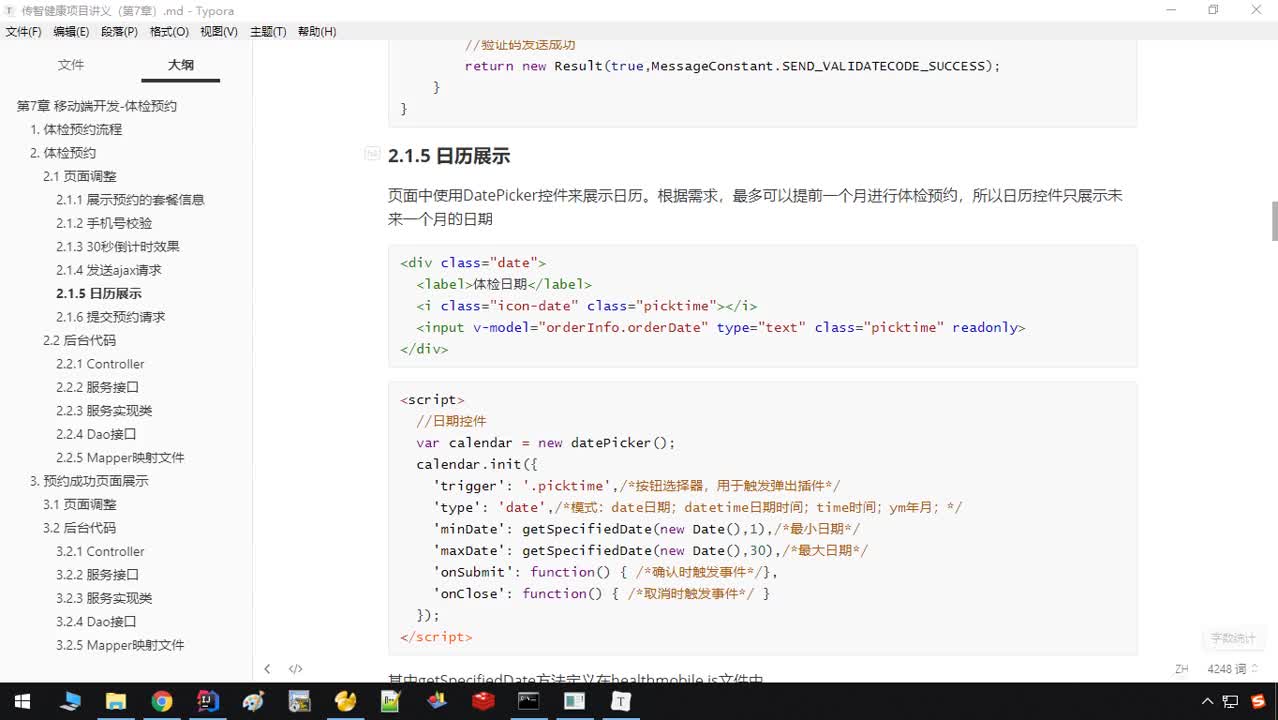Click the heading level marker beside 2.1.5 日历展示
Image resolution: width=1278 pixels, height=720 pixels.
coord(372,154)
